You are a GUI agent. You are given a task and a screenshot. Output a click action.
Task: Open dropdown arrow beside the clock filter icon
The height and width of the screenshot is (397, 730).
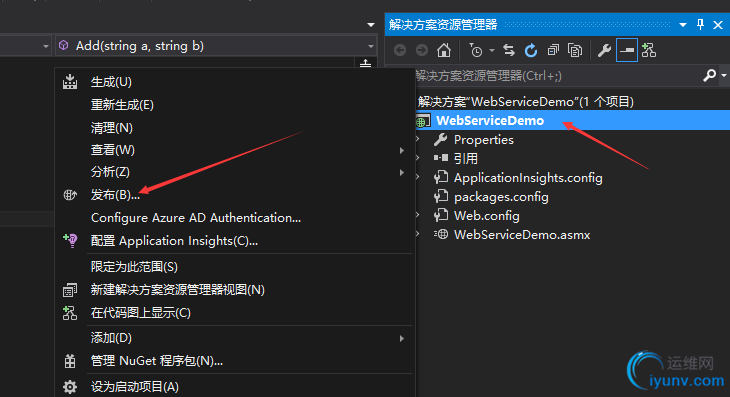492,50
